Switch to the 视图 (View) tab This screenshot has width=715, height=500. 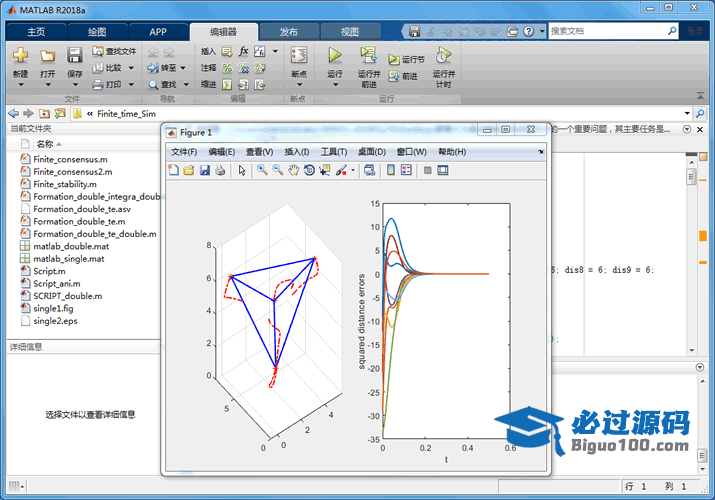point(350,32)
